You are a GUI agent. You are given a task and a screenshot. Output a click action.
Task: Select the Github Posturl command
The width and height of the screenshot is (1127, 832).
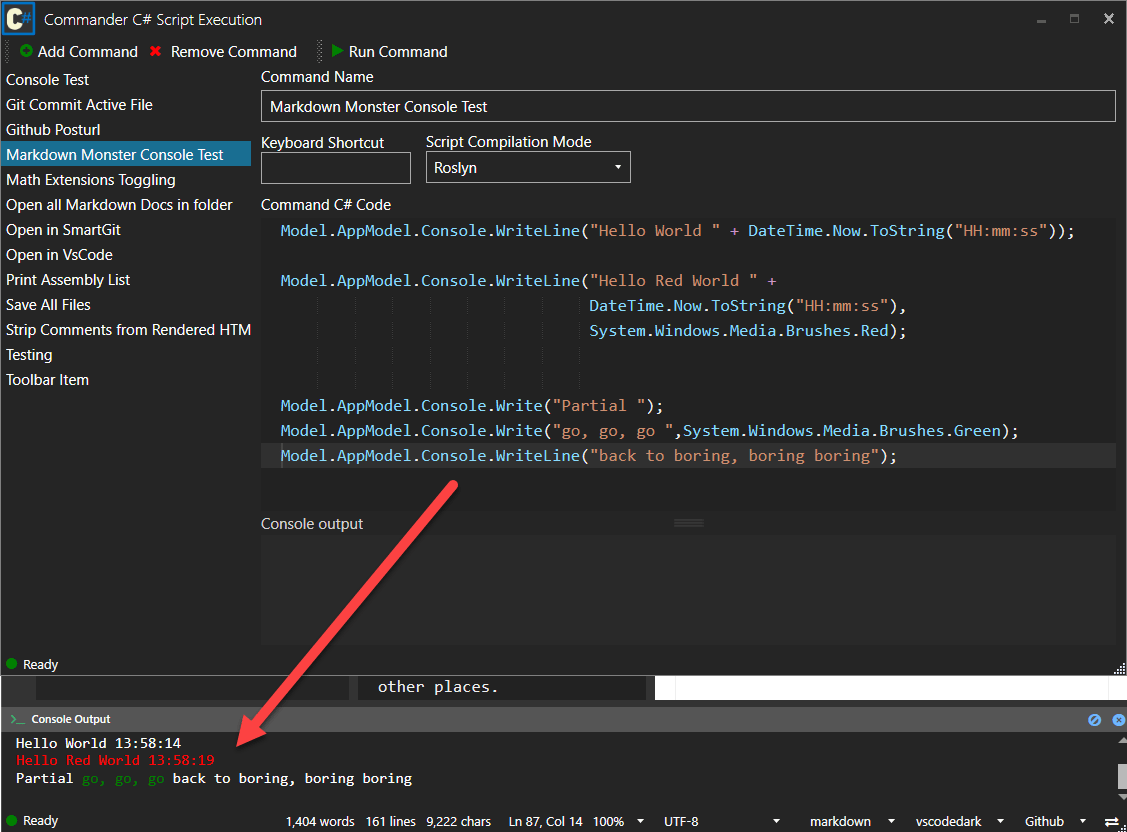tap(126, 130)
